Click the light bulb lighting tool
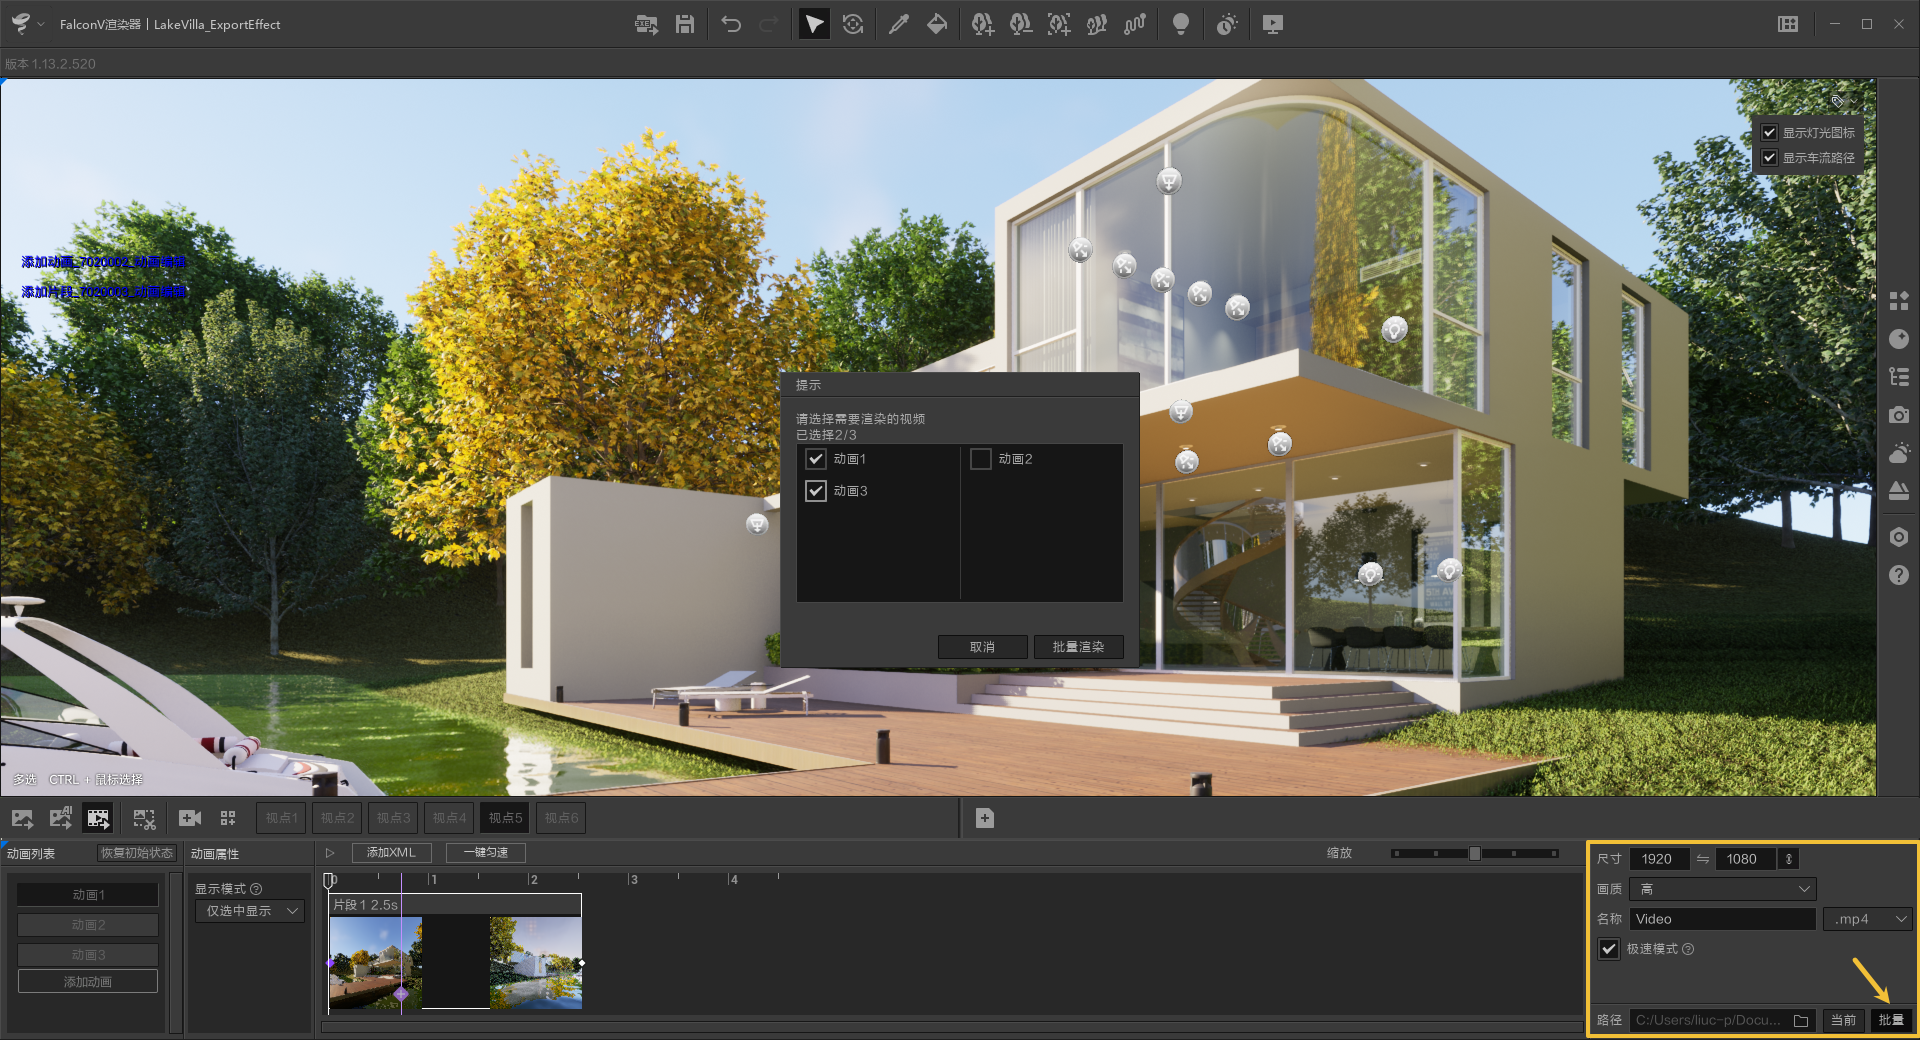The image size is (1920, 1040). click(1180, 24)
